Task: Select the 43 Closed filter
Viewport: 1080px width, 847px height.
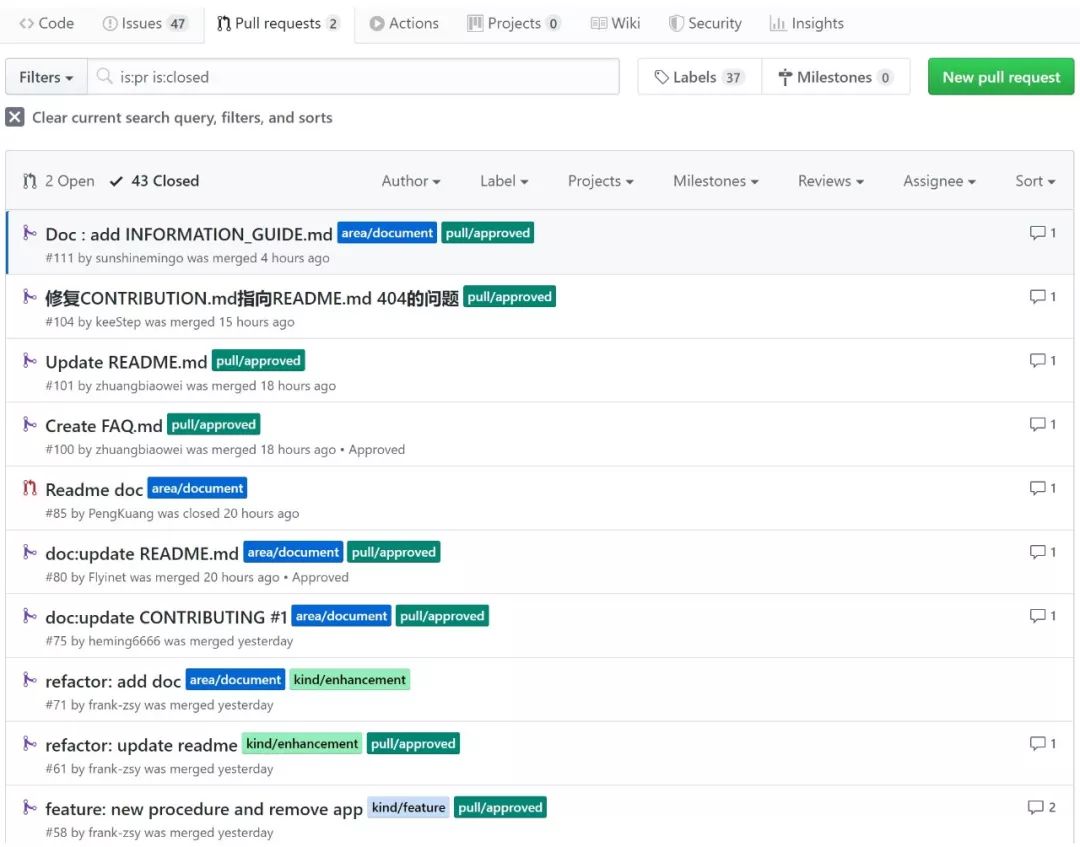Action: (x=155, y=181)
